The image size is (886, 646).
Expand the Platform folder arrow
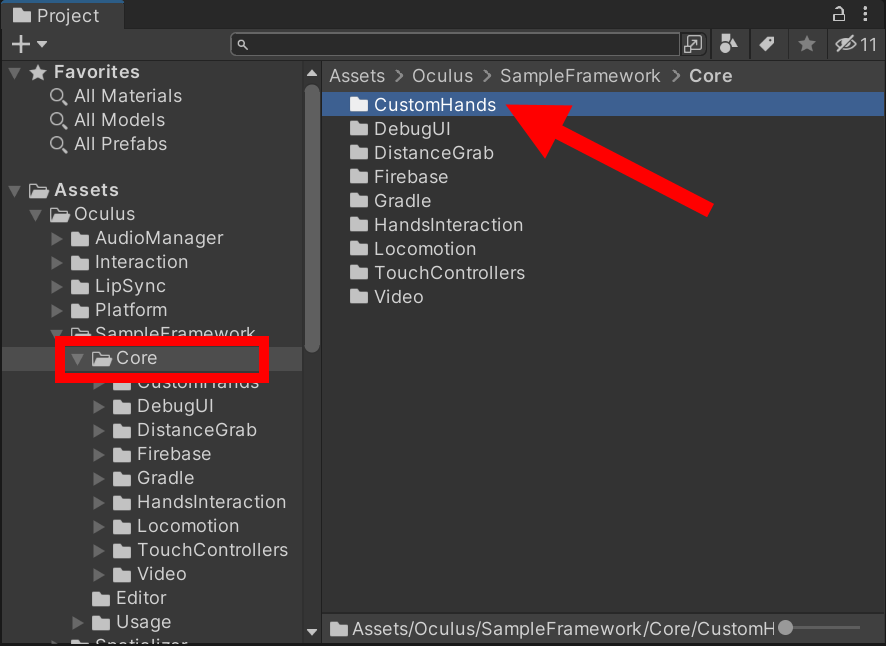pos(57,310)
